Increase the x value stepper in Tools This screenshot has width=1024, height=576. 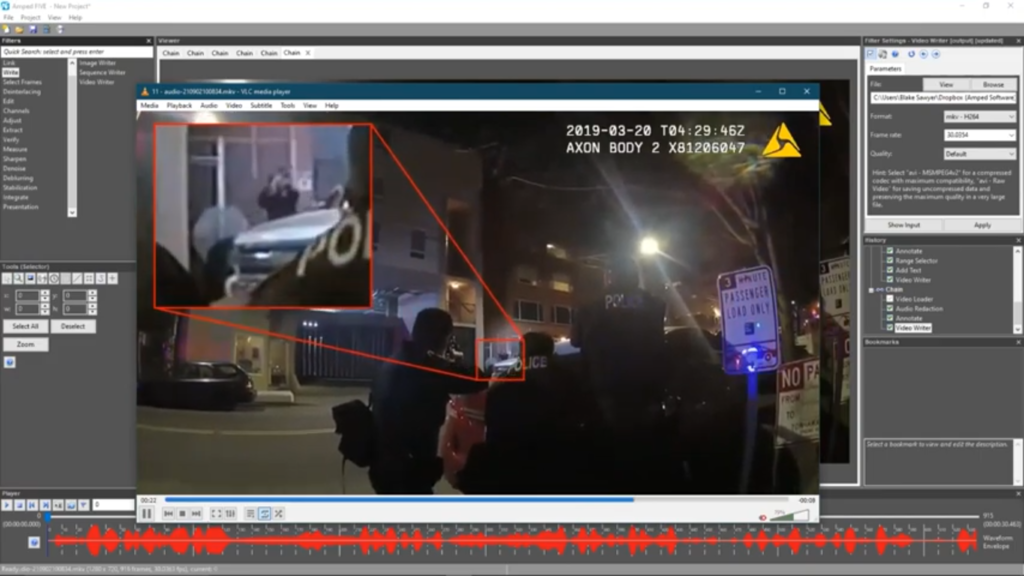[x=44, y=293]
